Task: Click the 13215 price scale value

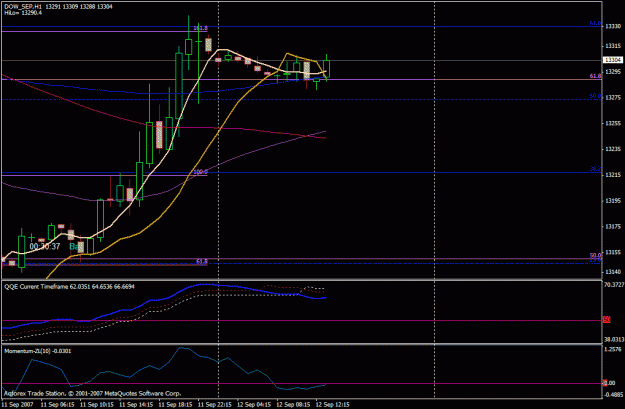Action: [613, 175]
